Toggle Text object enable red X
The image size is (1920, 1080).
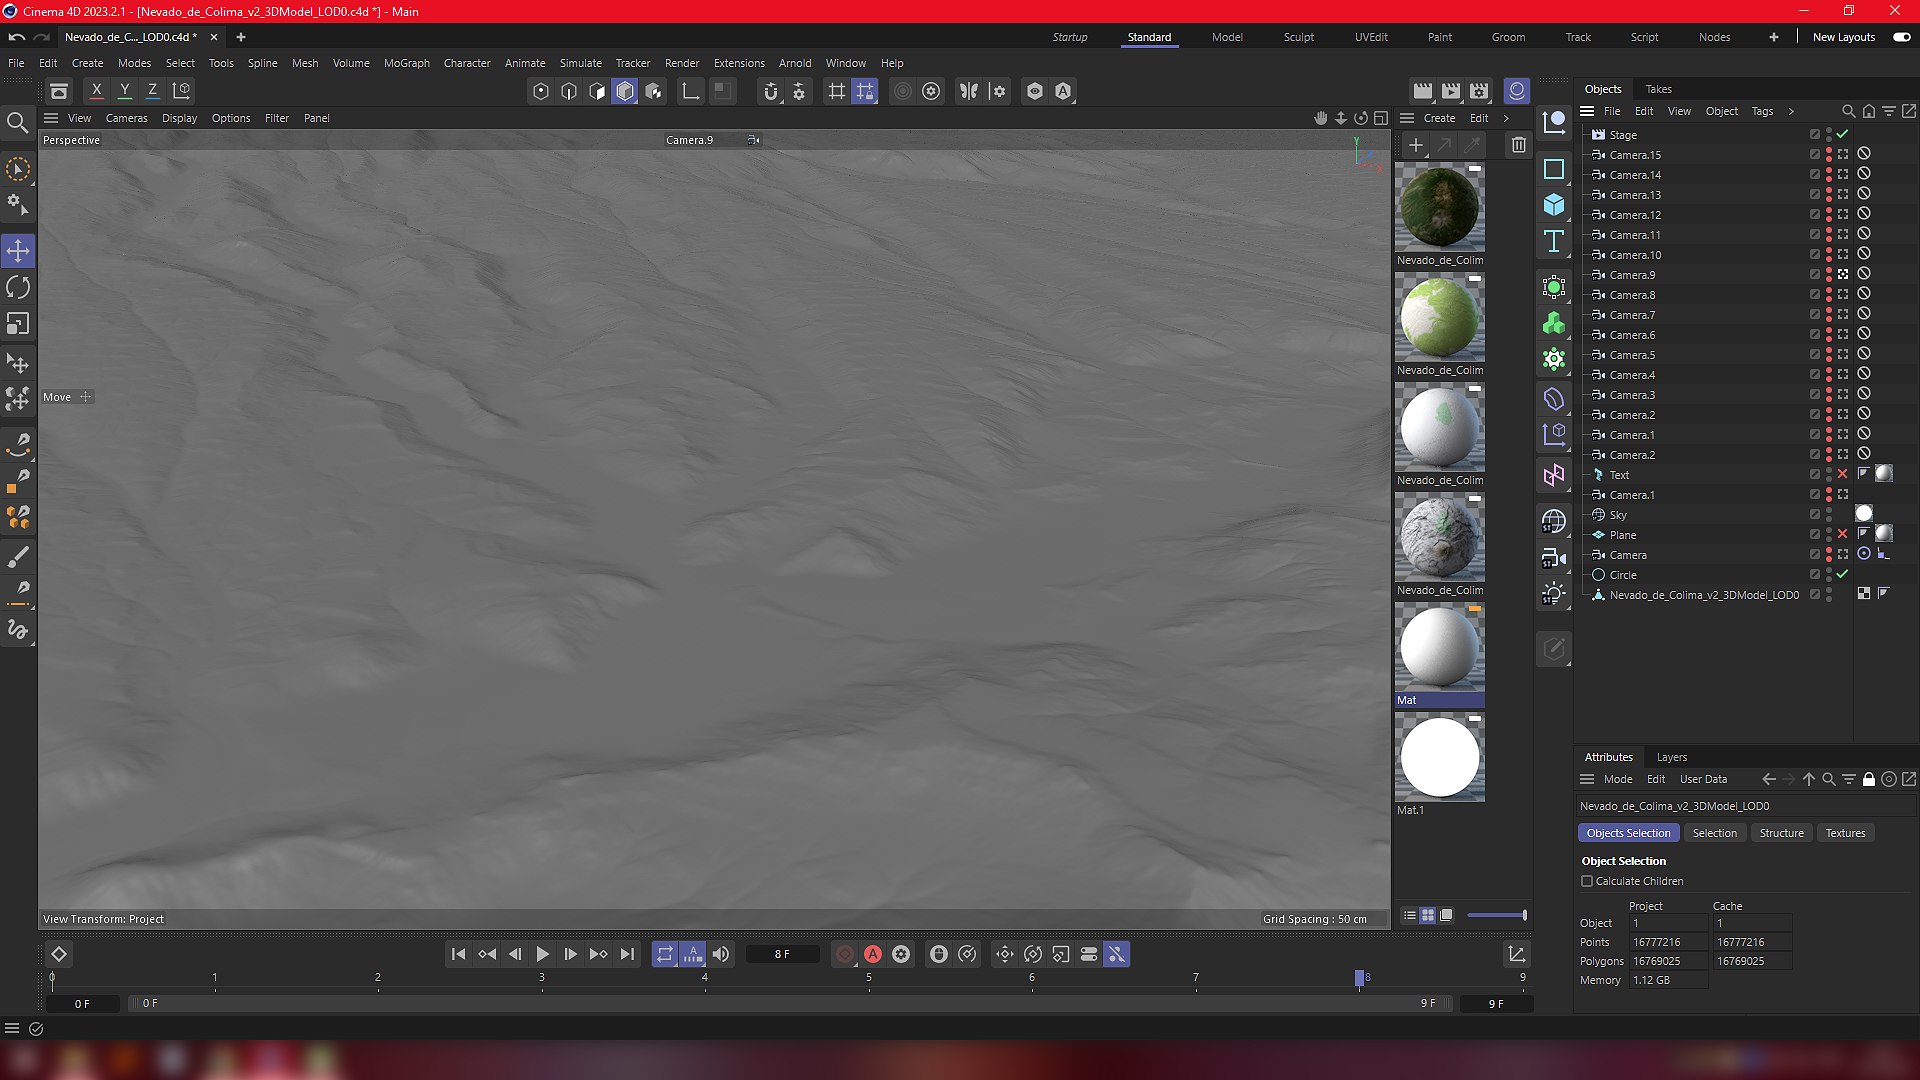pos(1843,475)
